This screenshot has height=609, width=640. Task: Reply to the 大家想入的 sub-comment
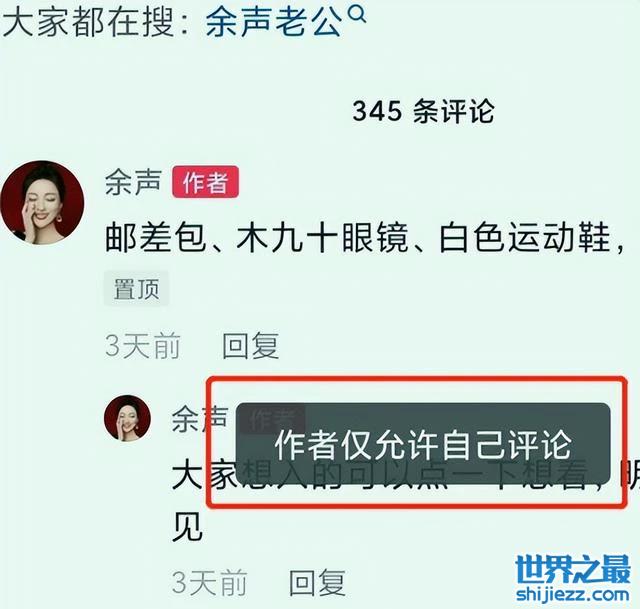click(318, 582)
